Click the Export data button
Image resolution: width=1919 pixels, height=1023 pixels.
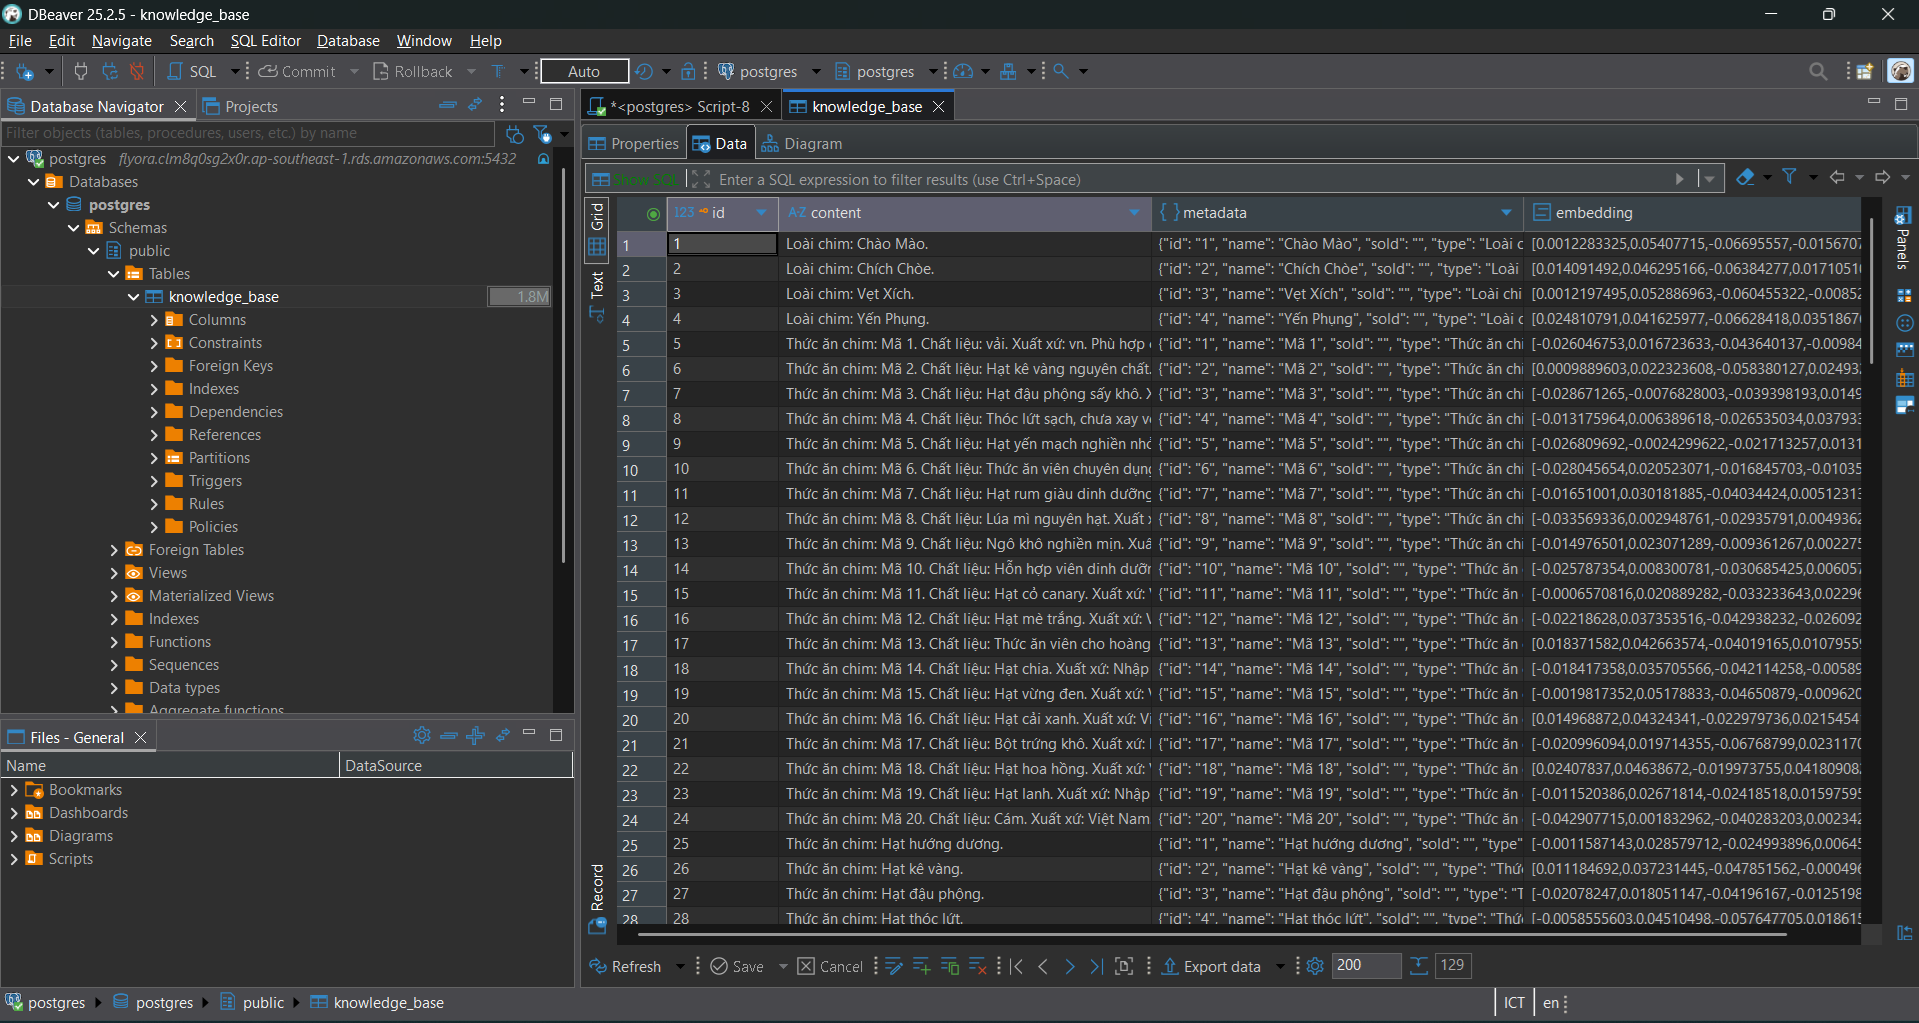1211,966
